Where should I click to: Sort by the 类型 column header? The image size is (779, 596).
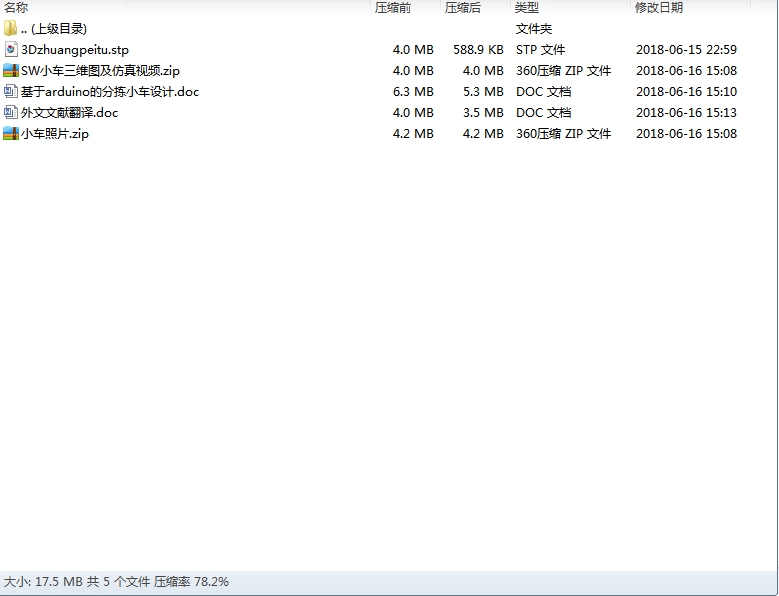(x=527, y=7)
